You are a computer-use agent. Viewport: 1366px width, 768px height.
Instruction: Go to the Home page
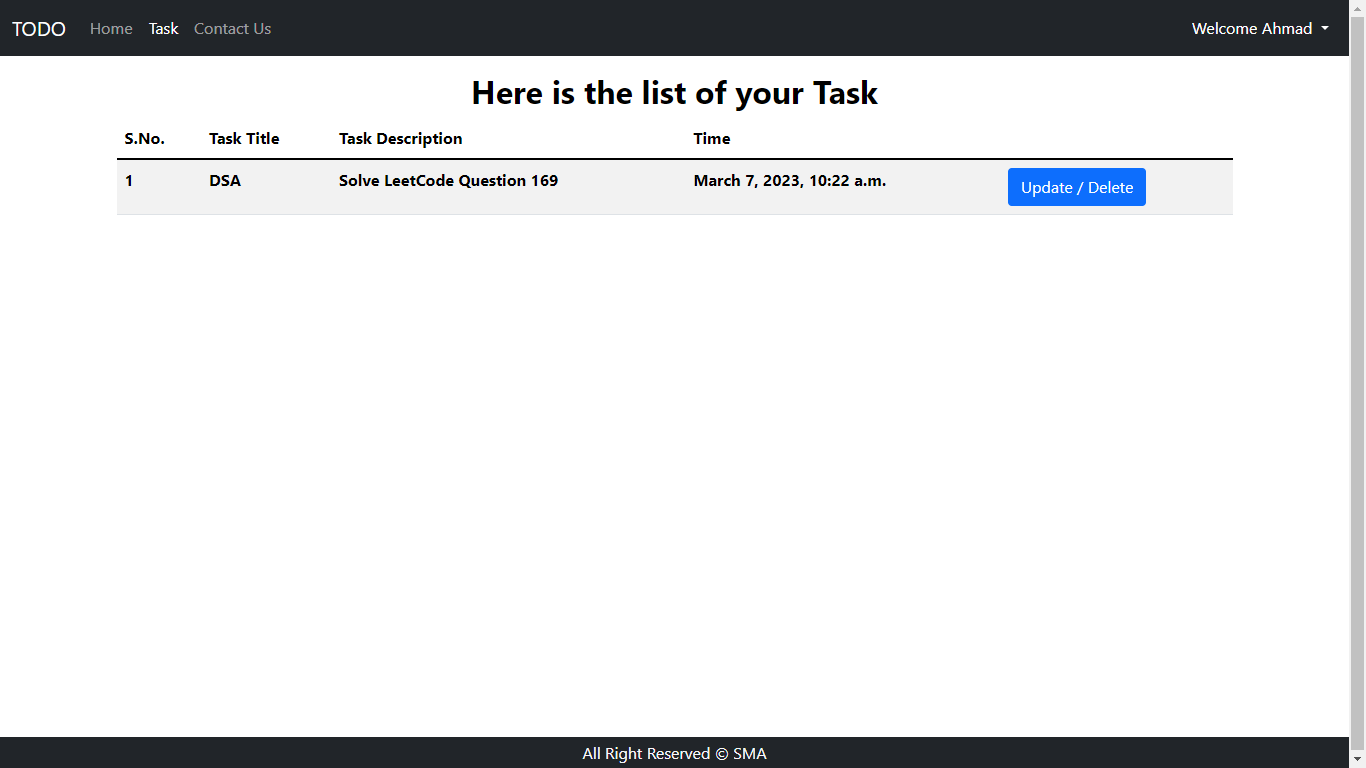click(111, 29)
